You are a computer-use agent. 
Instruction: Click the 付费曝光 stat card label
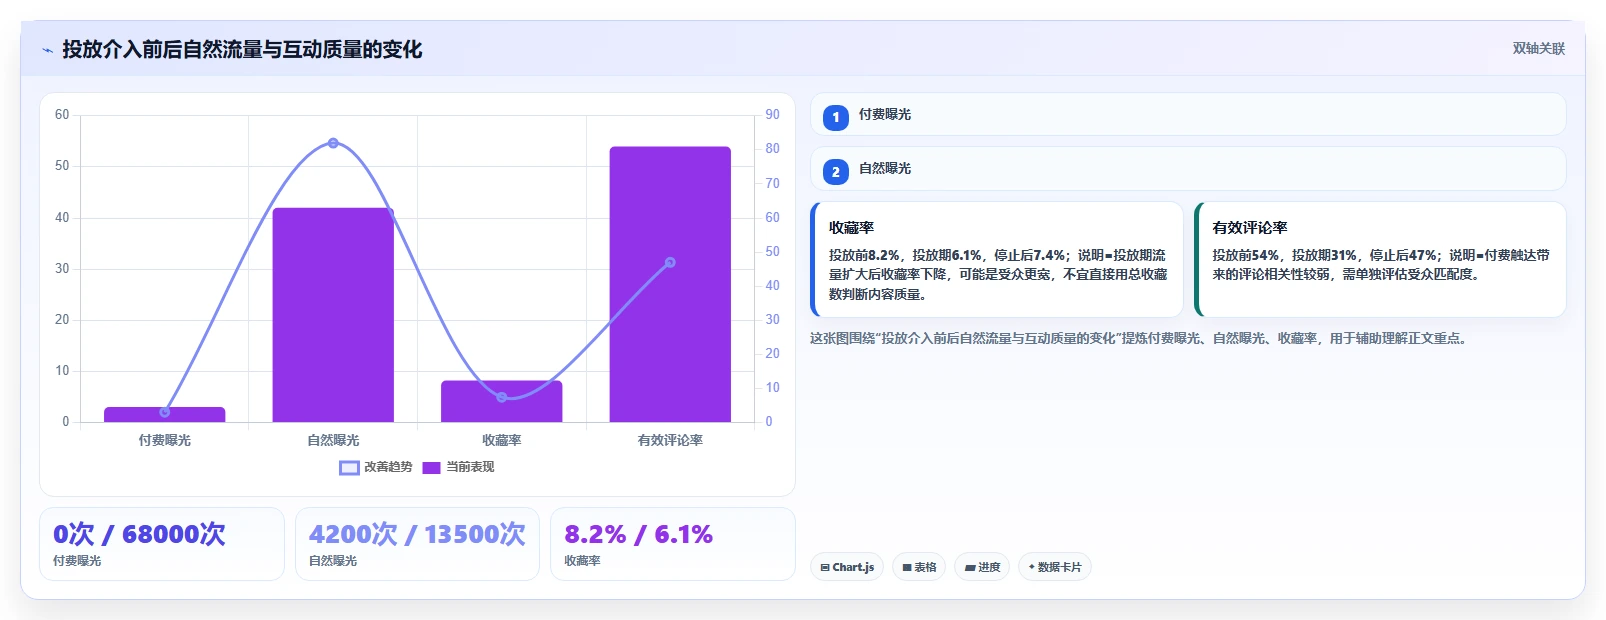[77, 561]
